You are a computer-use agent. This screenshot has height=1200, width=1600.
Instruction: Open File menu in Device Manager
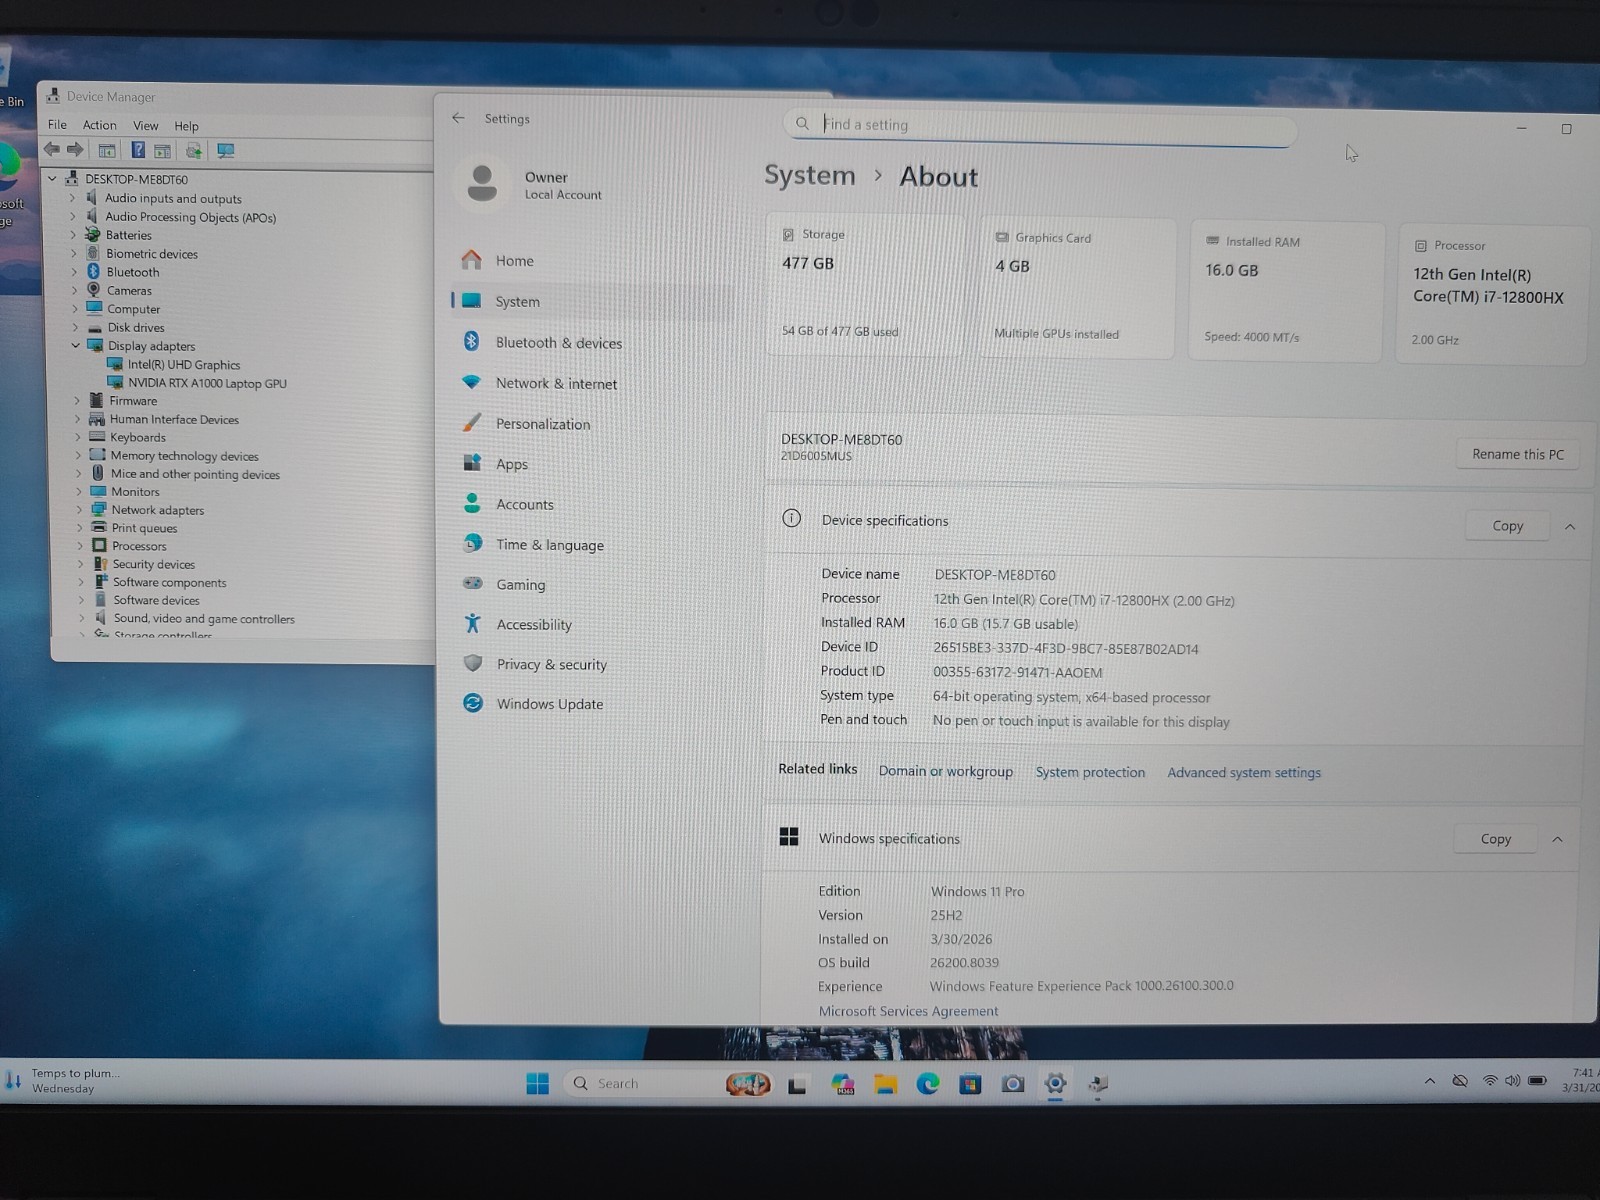pos(57,125)
